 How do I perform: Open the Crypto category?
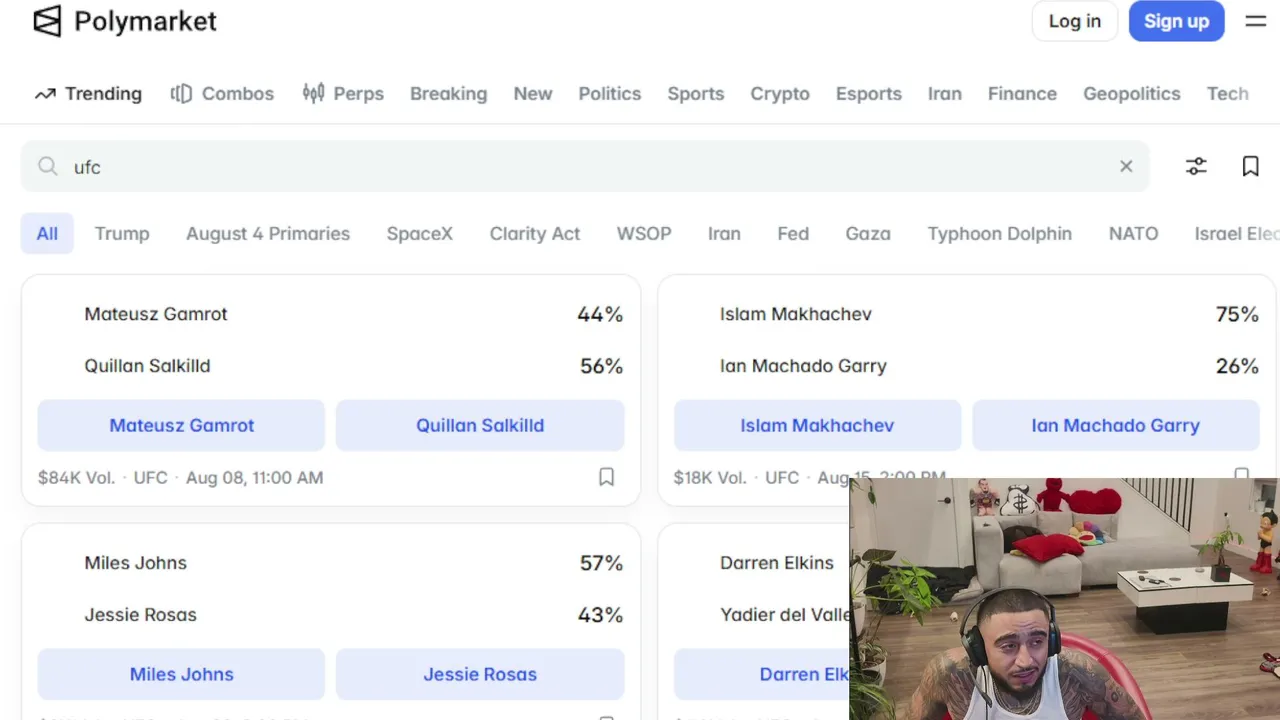click(x=780, y=94)
